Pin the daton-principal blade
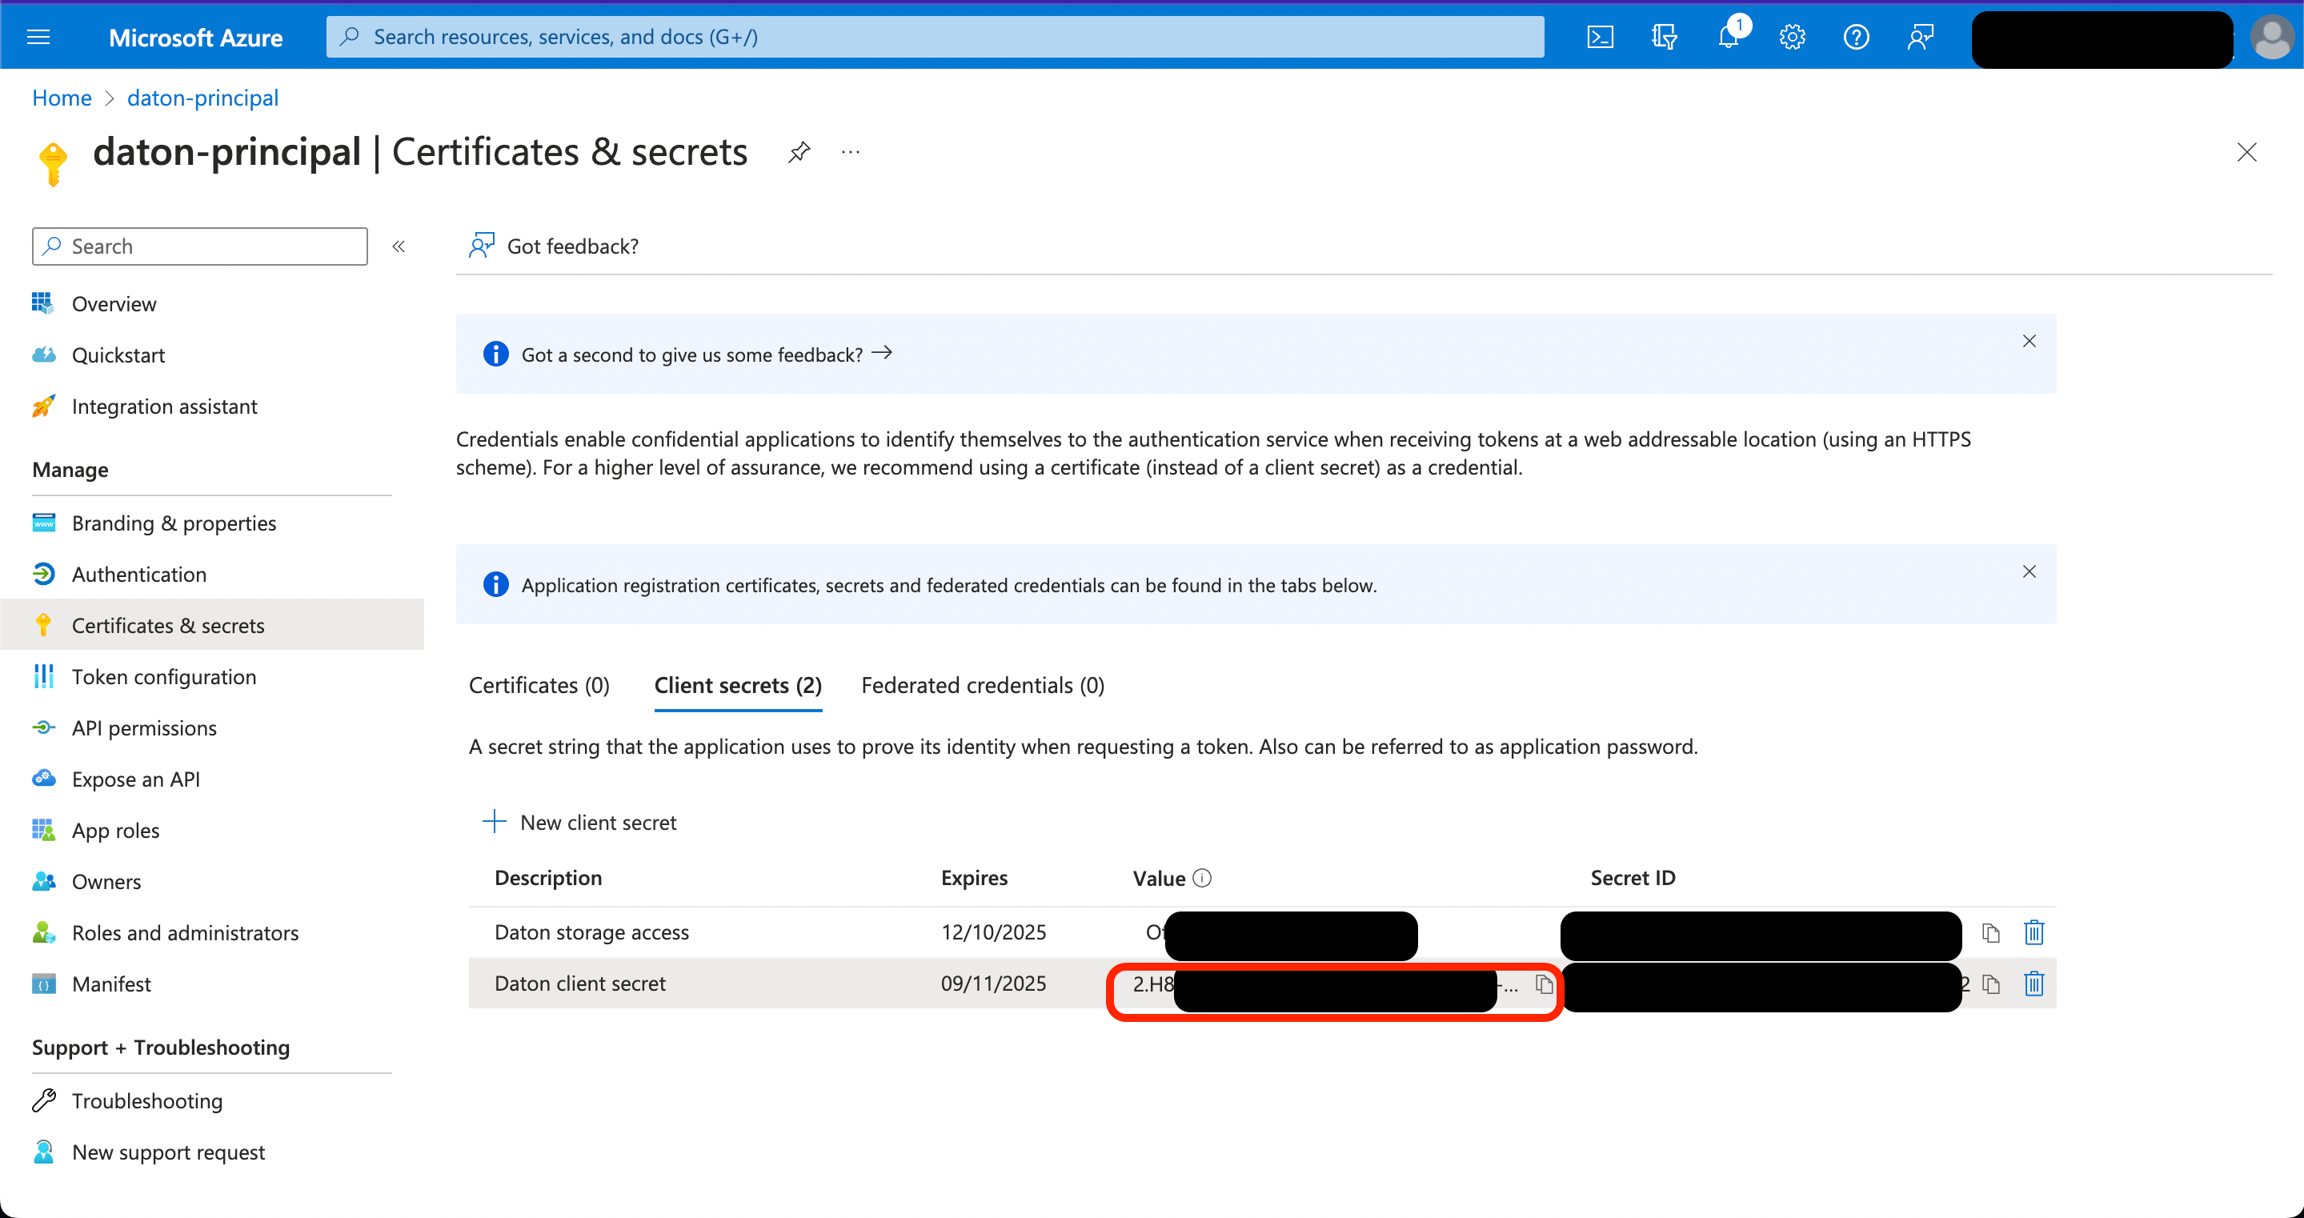 click(x=798, y=152)
